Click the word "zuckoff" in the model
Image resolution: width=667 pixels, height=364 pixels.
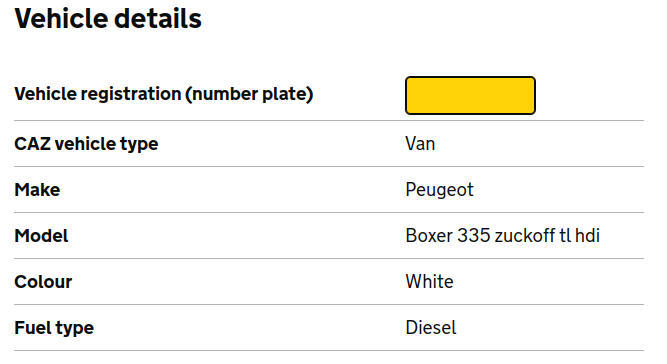pos(525,236)
